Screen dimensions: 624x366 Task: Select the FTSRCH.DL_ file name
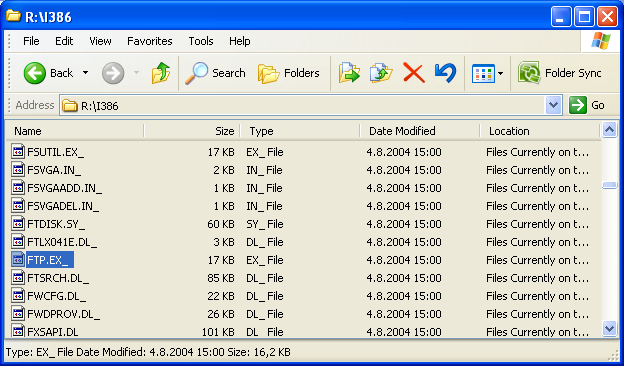pos(58,278)
